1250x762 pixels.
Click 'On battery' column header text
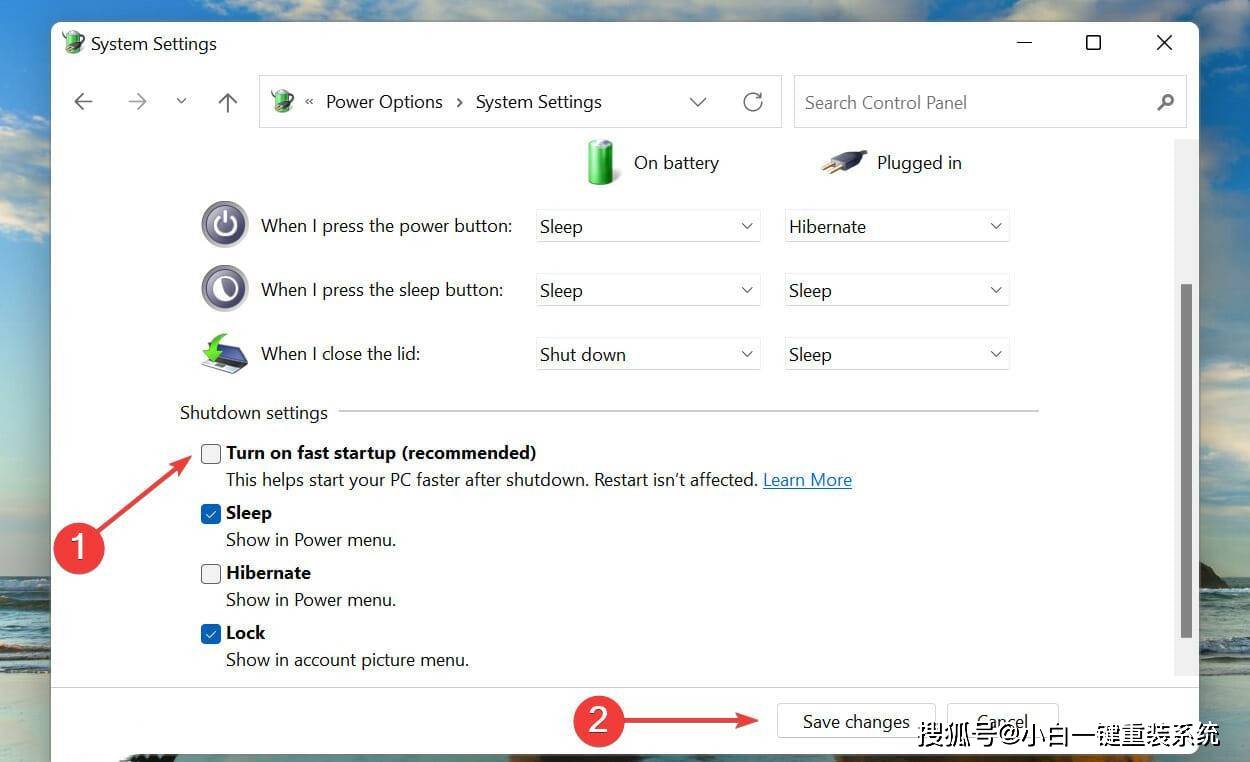pyautogui.click(x=676, y=163)
